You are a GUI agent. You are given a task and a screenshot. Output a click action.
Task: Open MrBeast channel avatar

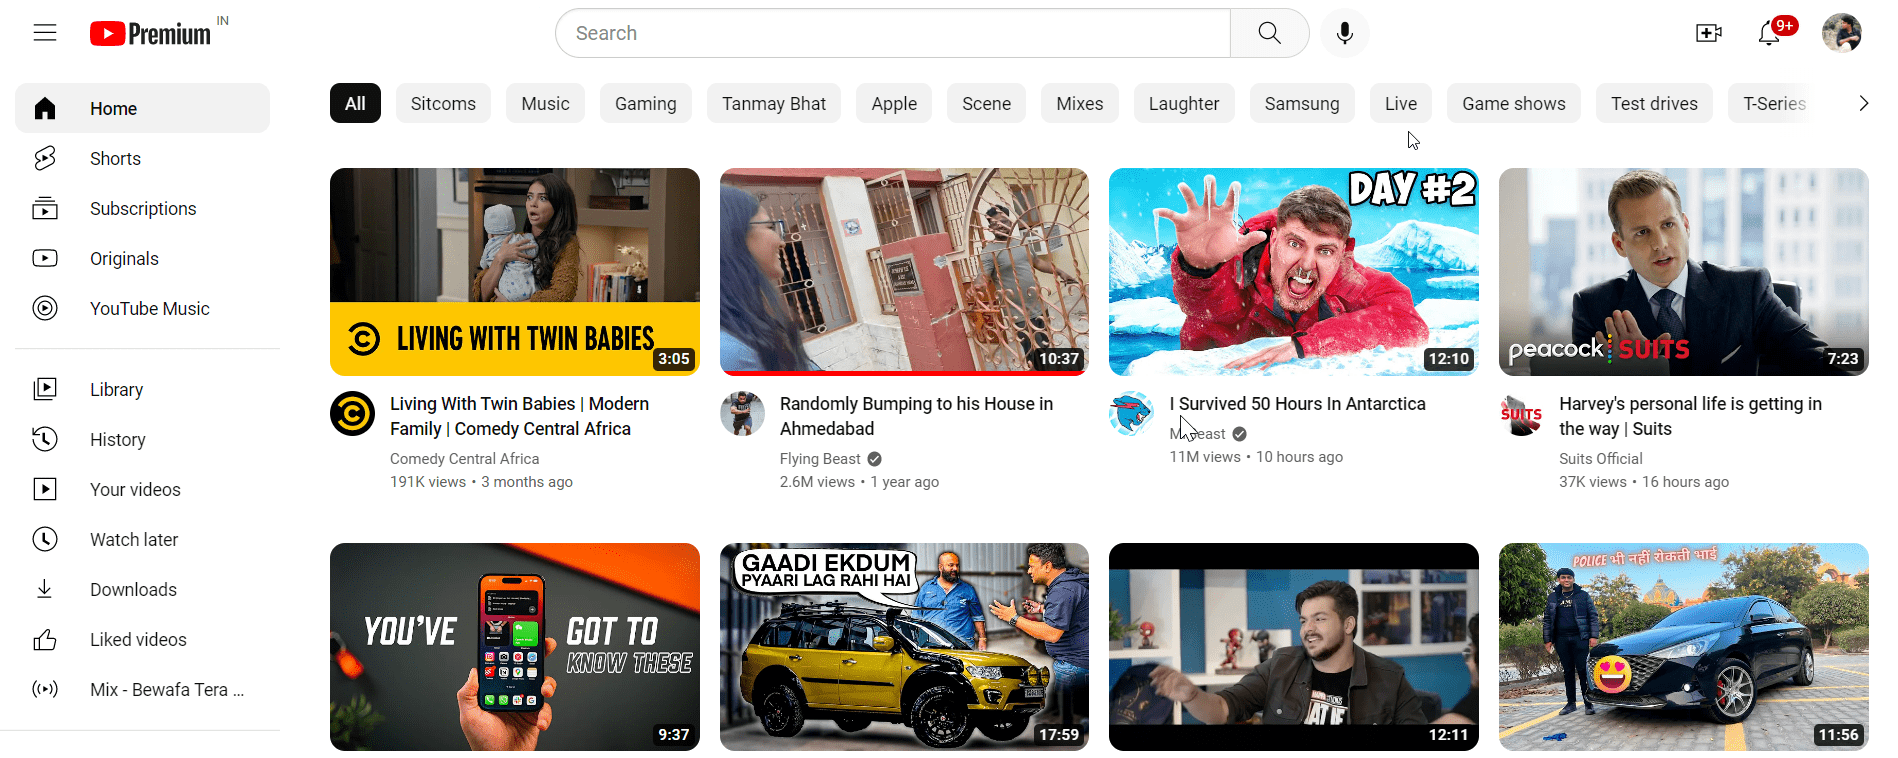[x=1131, y=414]
